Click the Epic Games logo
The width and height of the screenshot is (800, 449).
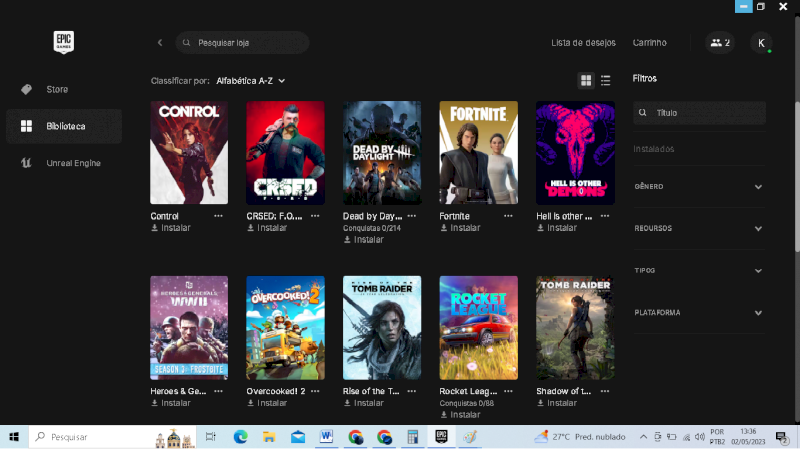(x=64, y=42)
